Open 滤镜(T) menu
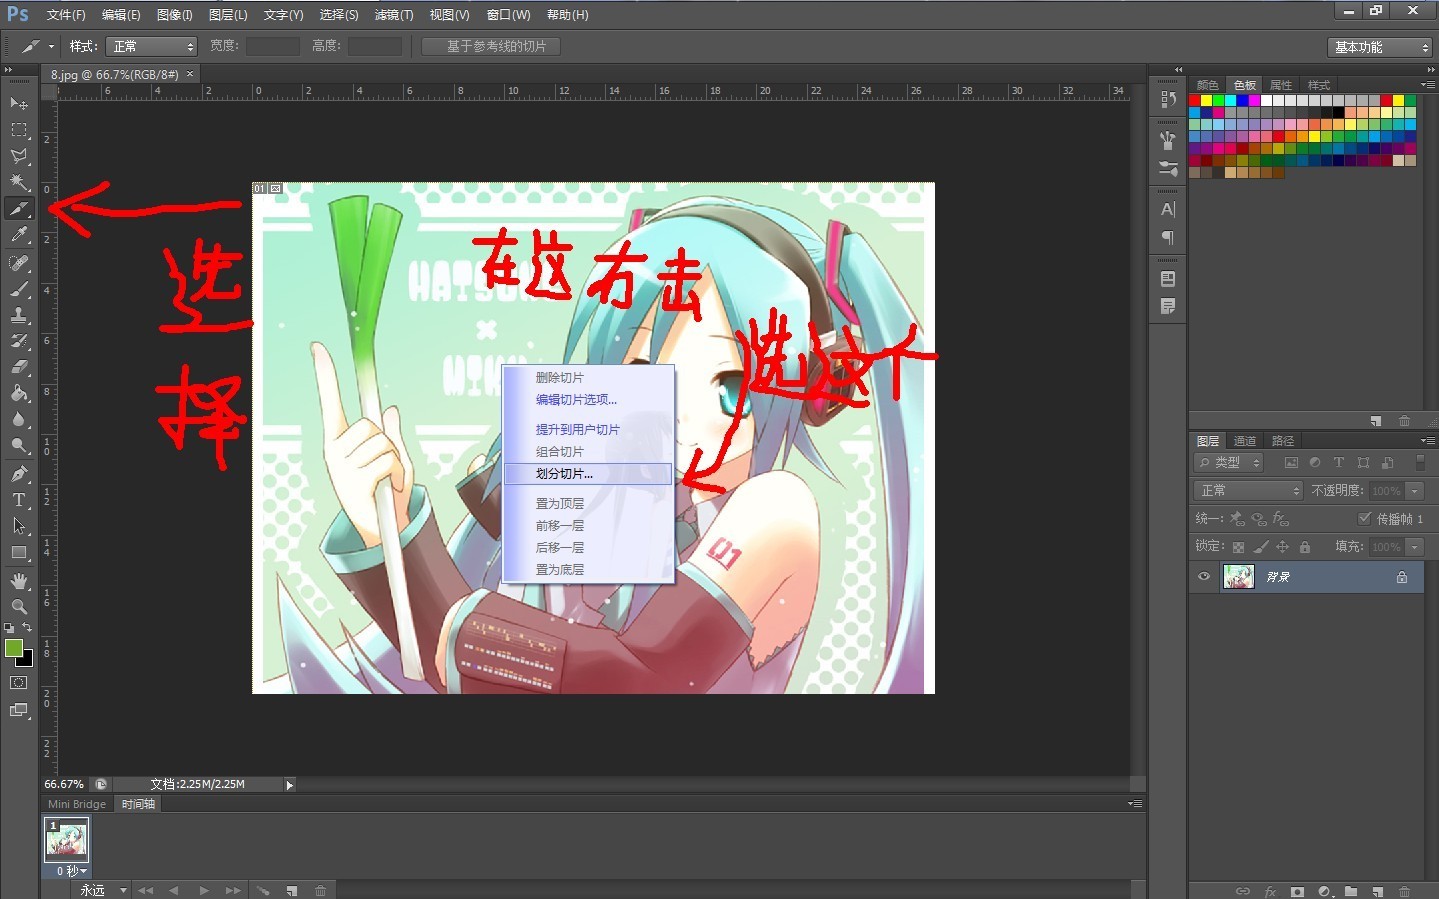This screenshot has height=899, width=1439. pyautogui.click(x=394, y=15)
